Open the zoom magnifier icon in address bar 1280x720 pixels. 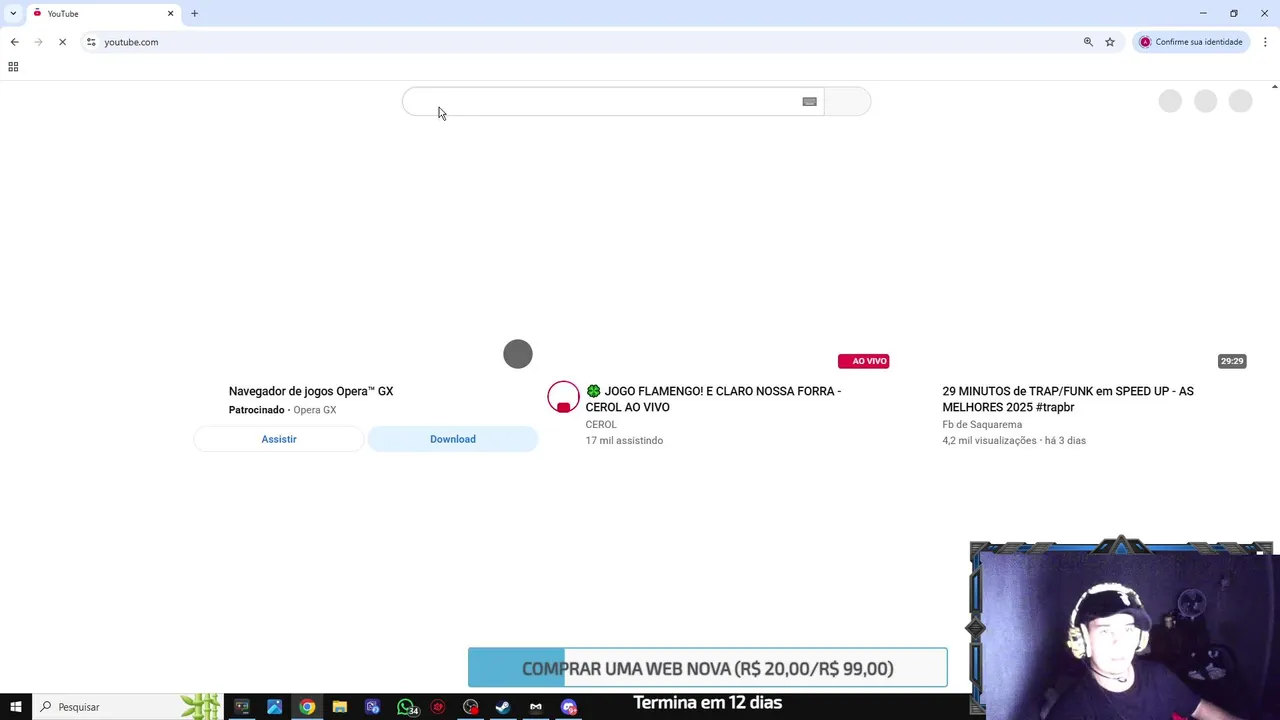[x=1088, y=42]
